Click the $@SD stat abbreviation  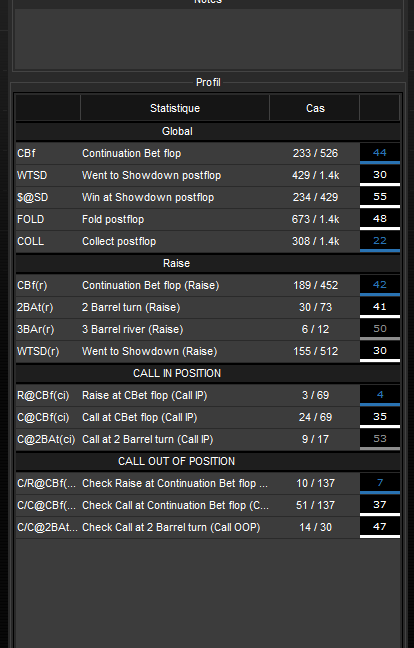33,197
